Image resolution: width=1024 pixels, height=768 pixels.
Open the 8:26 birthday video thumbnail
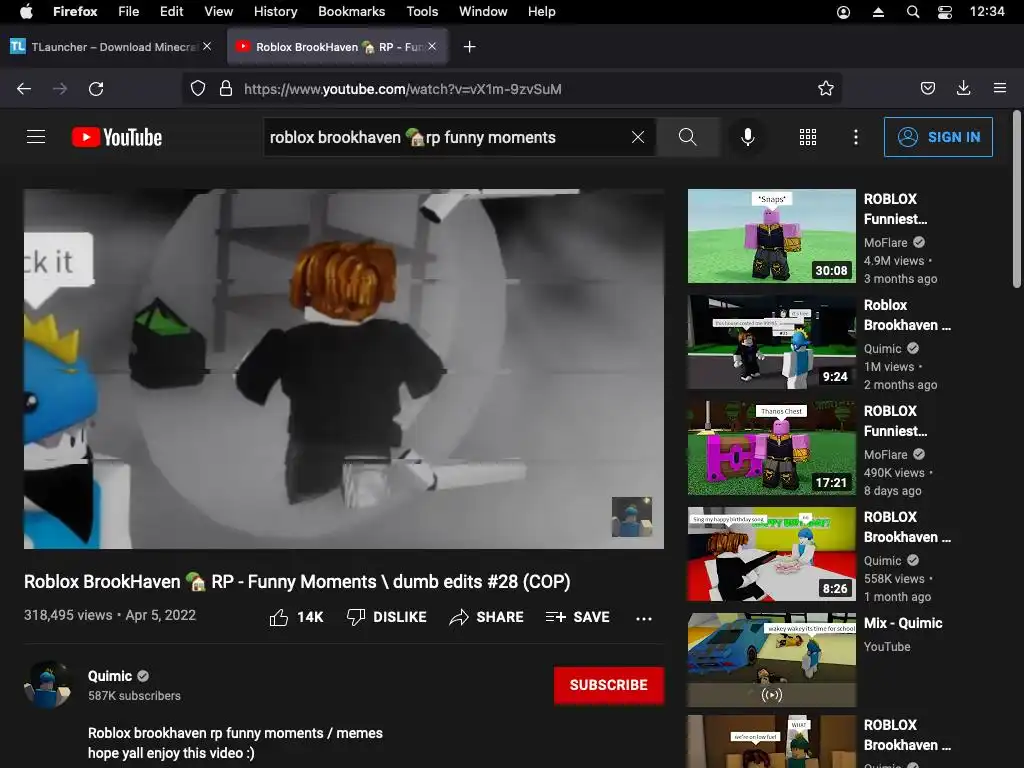[x=772, y=554]
